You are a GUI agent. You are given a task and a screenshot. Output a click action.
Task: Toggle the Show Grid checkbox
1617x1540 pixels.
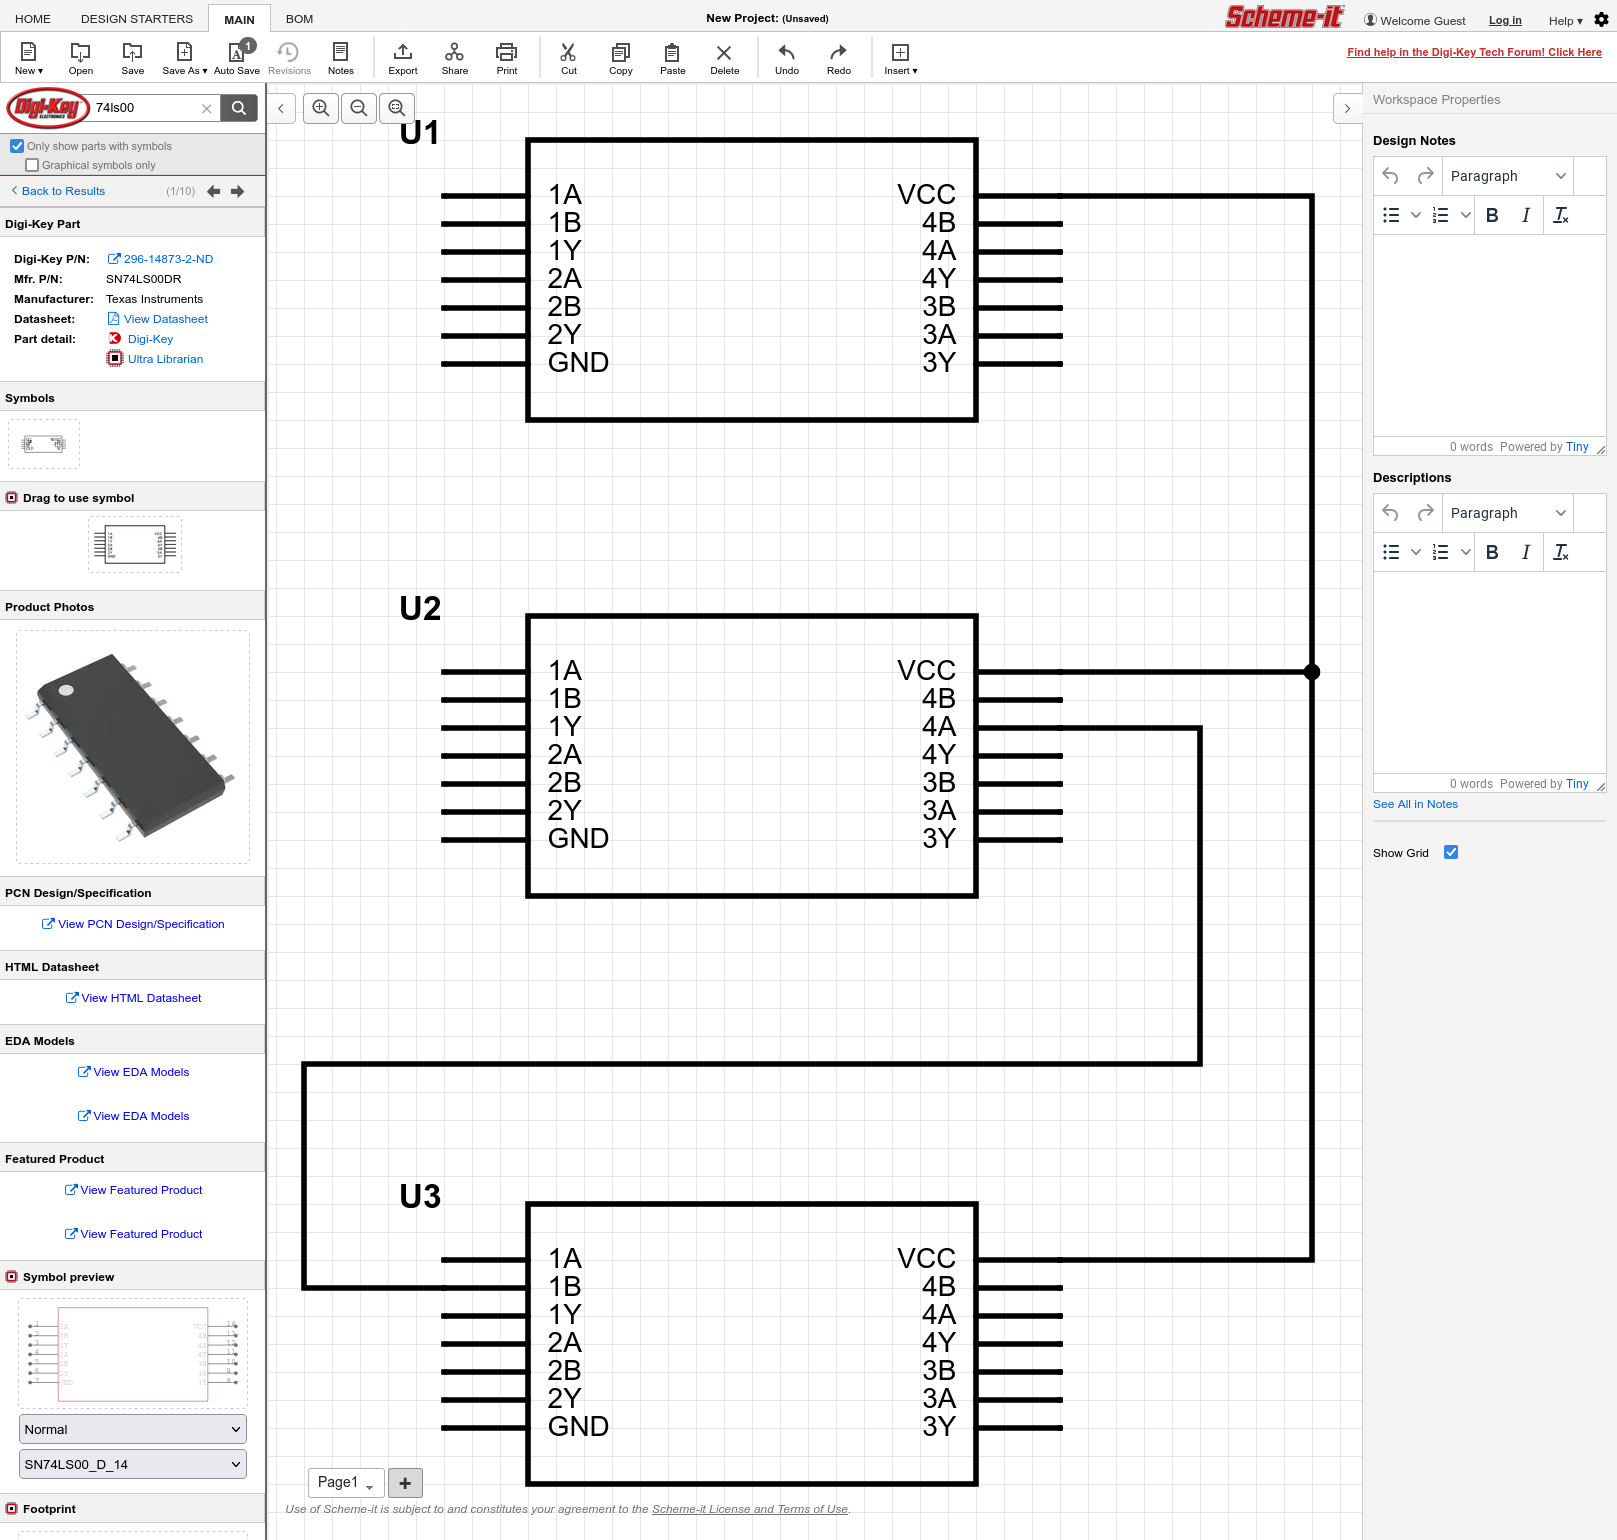(1451, 852)
